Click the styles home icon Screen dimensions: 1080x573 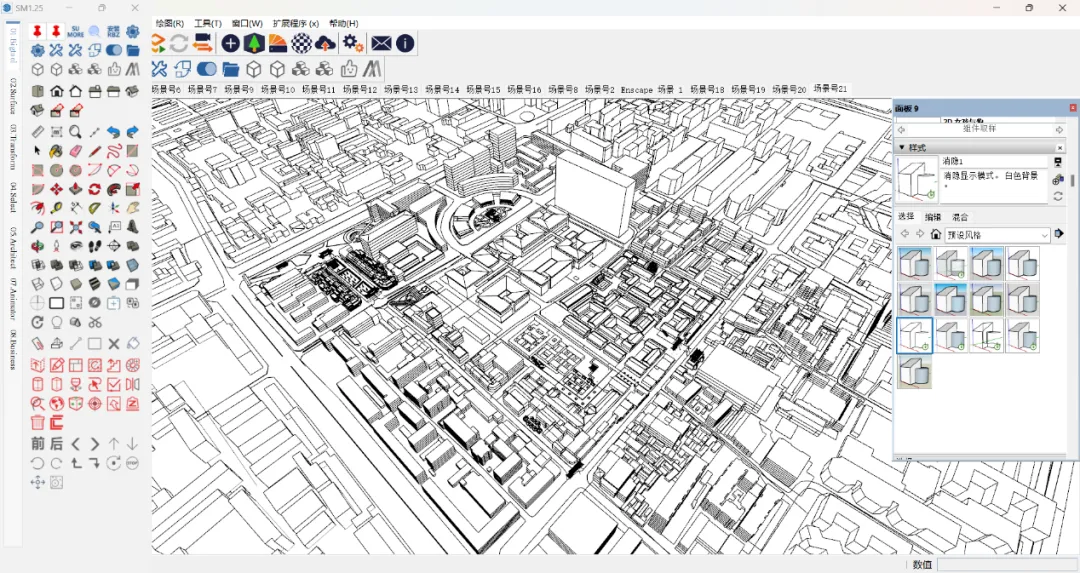935,234
